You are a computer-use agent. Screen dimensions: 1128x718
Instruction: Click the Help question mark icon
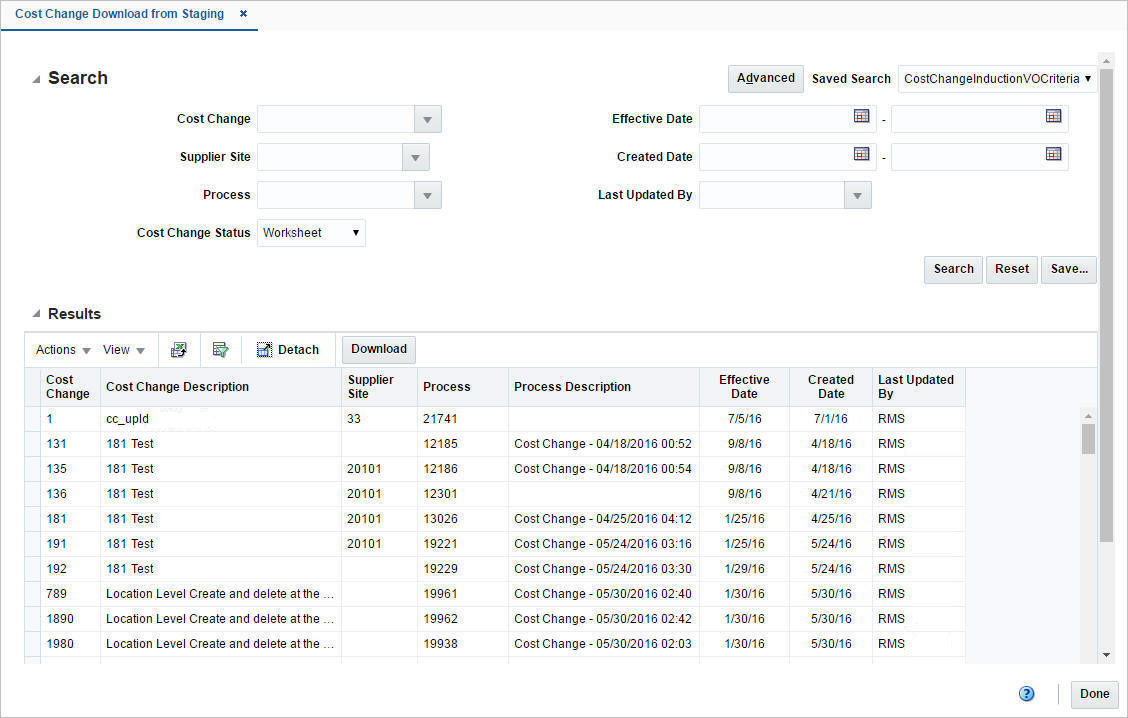click(x=1026, y=693)
